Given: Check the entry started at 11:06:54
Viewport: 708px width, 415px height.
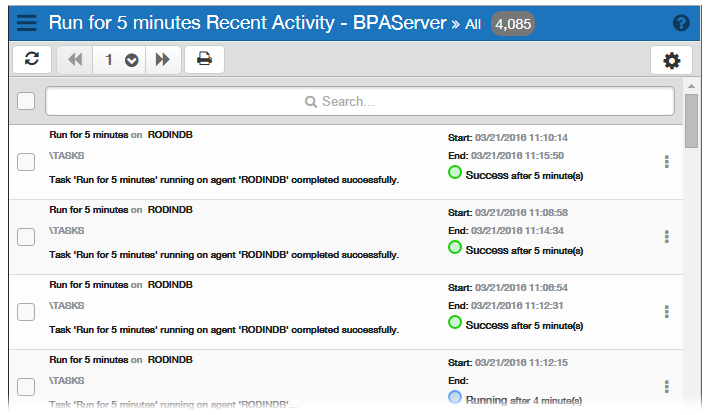Looking at the screenshot, I should point(27,312).
